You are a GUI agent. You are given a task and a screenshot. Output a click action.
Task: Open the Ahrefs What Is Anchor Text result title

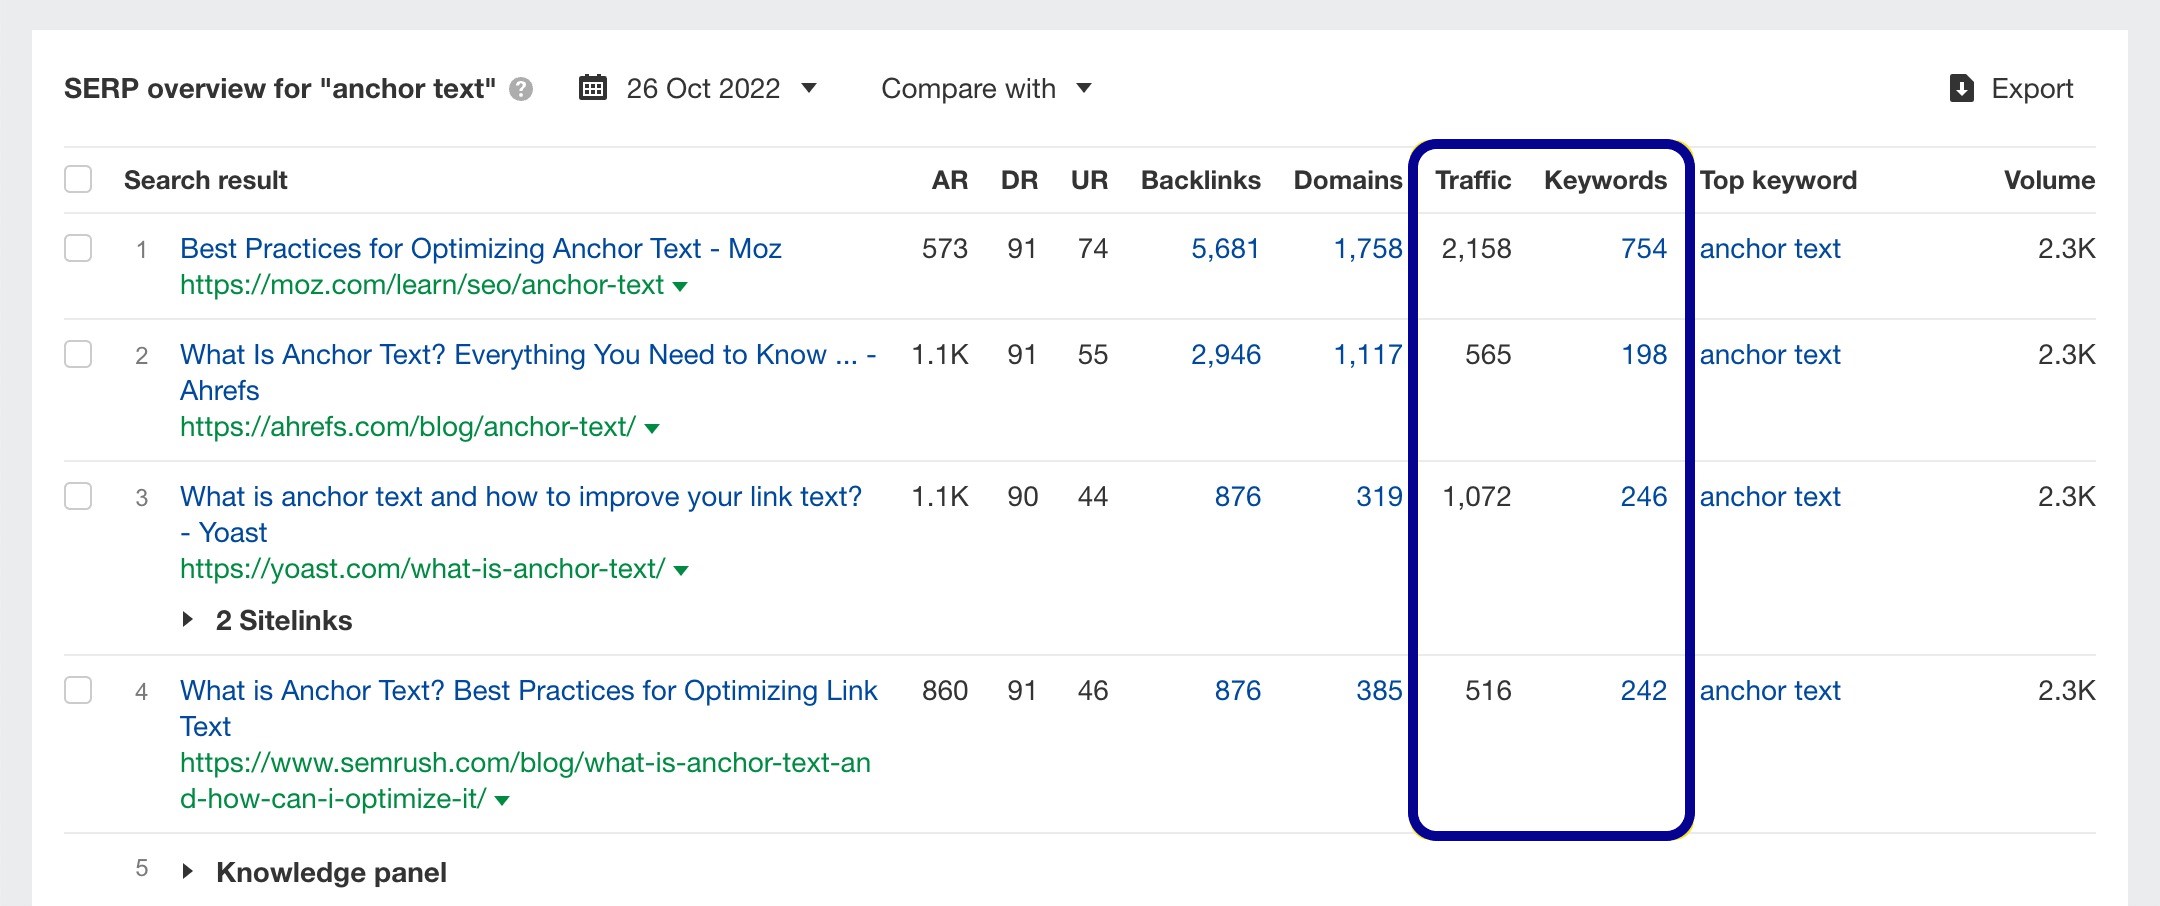pos(528,372)
